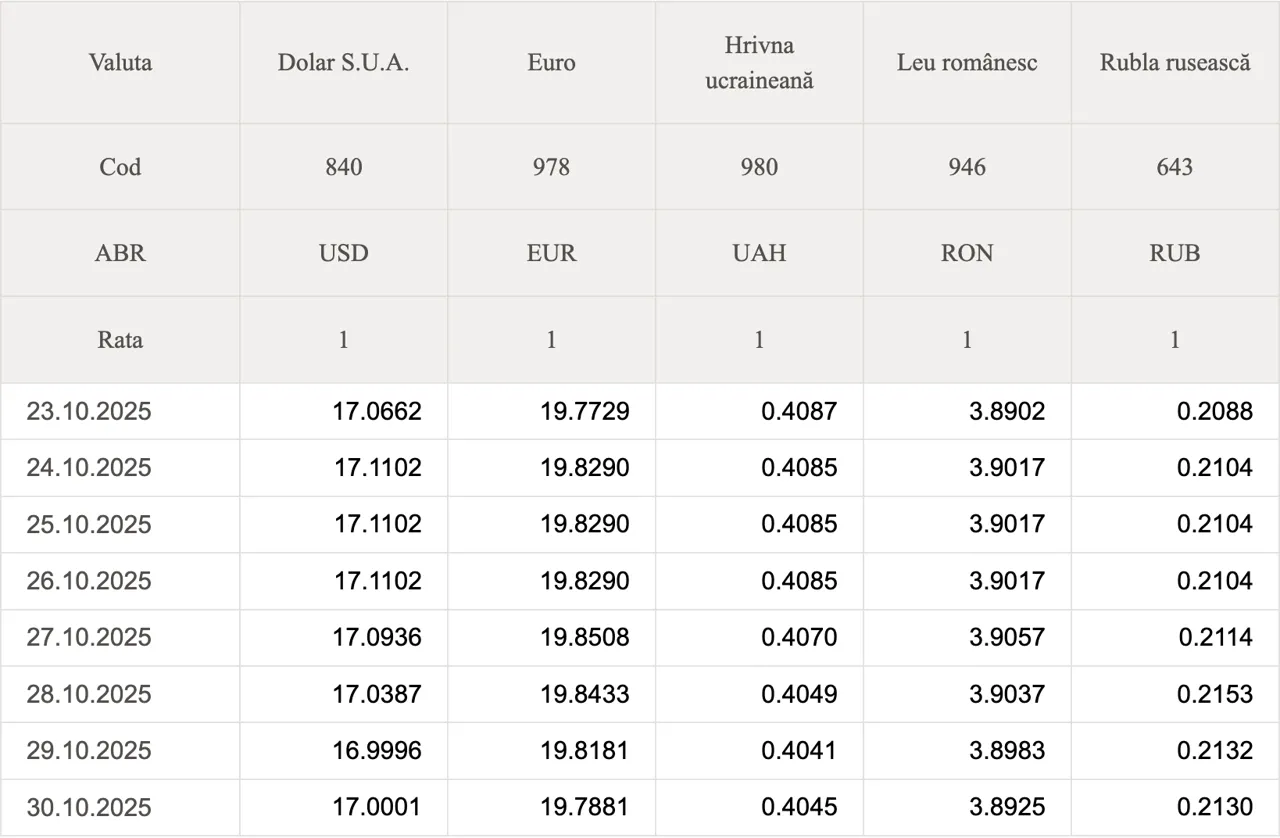Viewport: 1280px width, 838px height.
Task: Click the Rata row label cell
Action: (x=120, y=340)
